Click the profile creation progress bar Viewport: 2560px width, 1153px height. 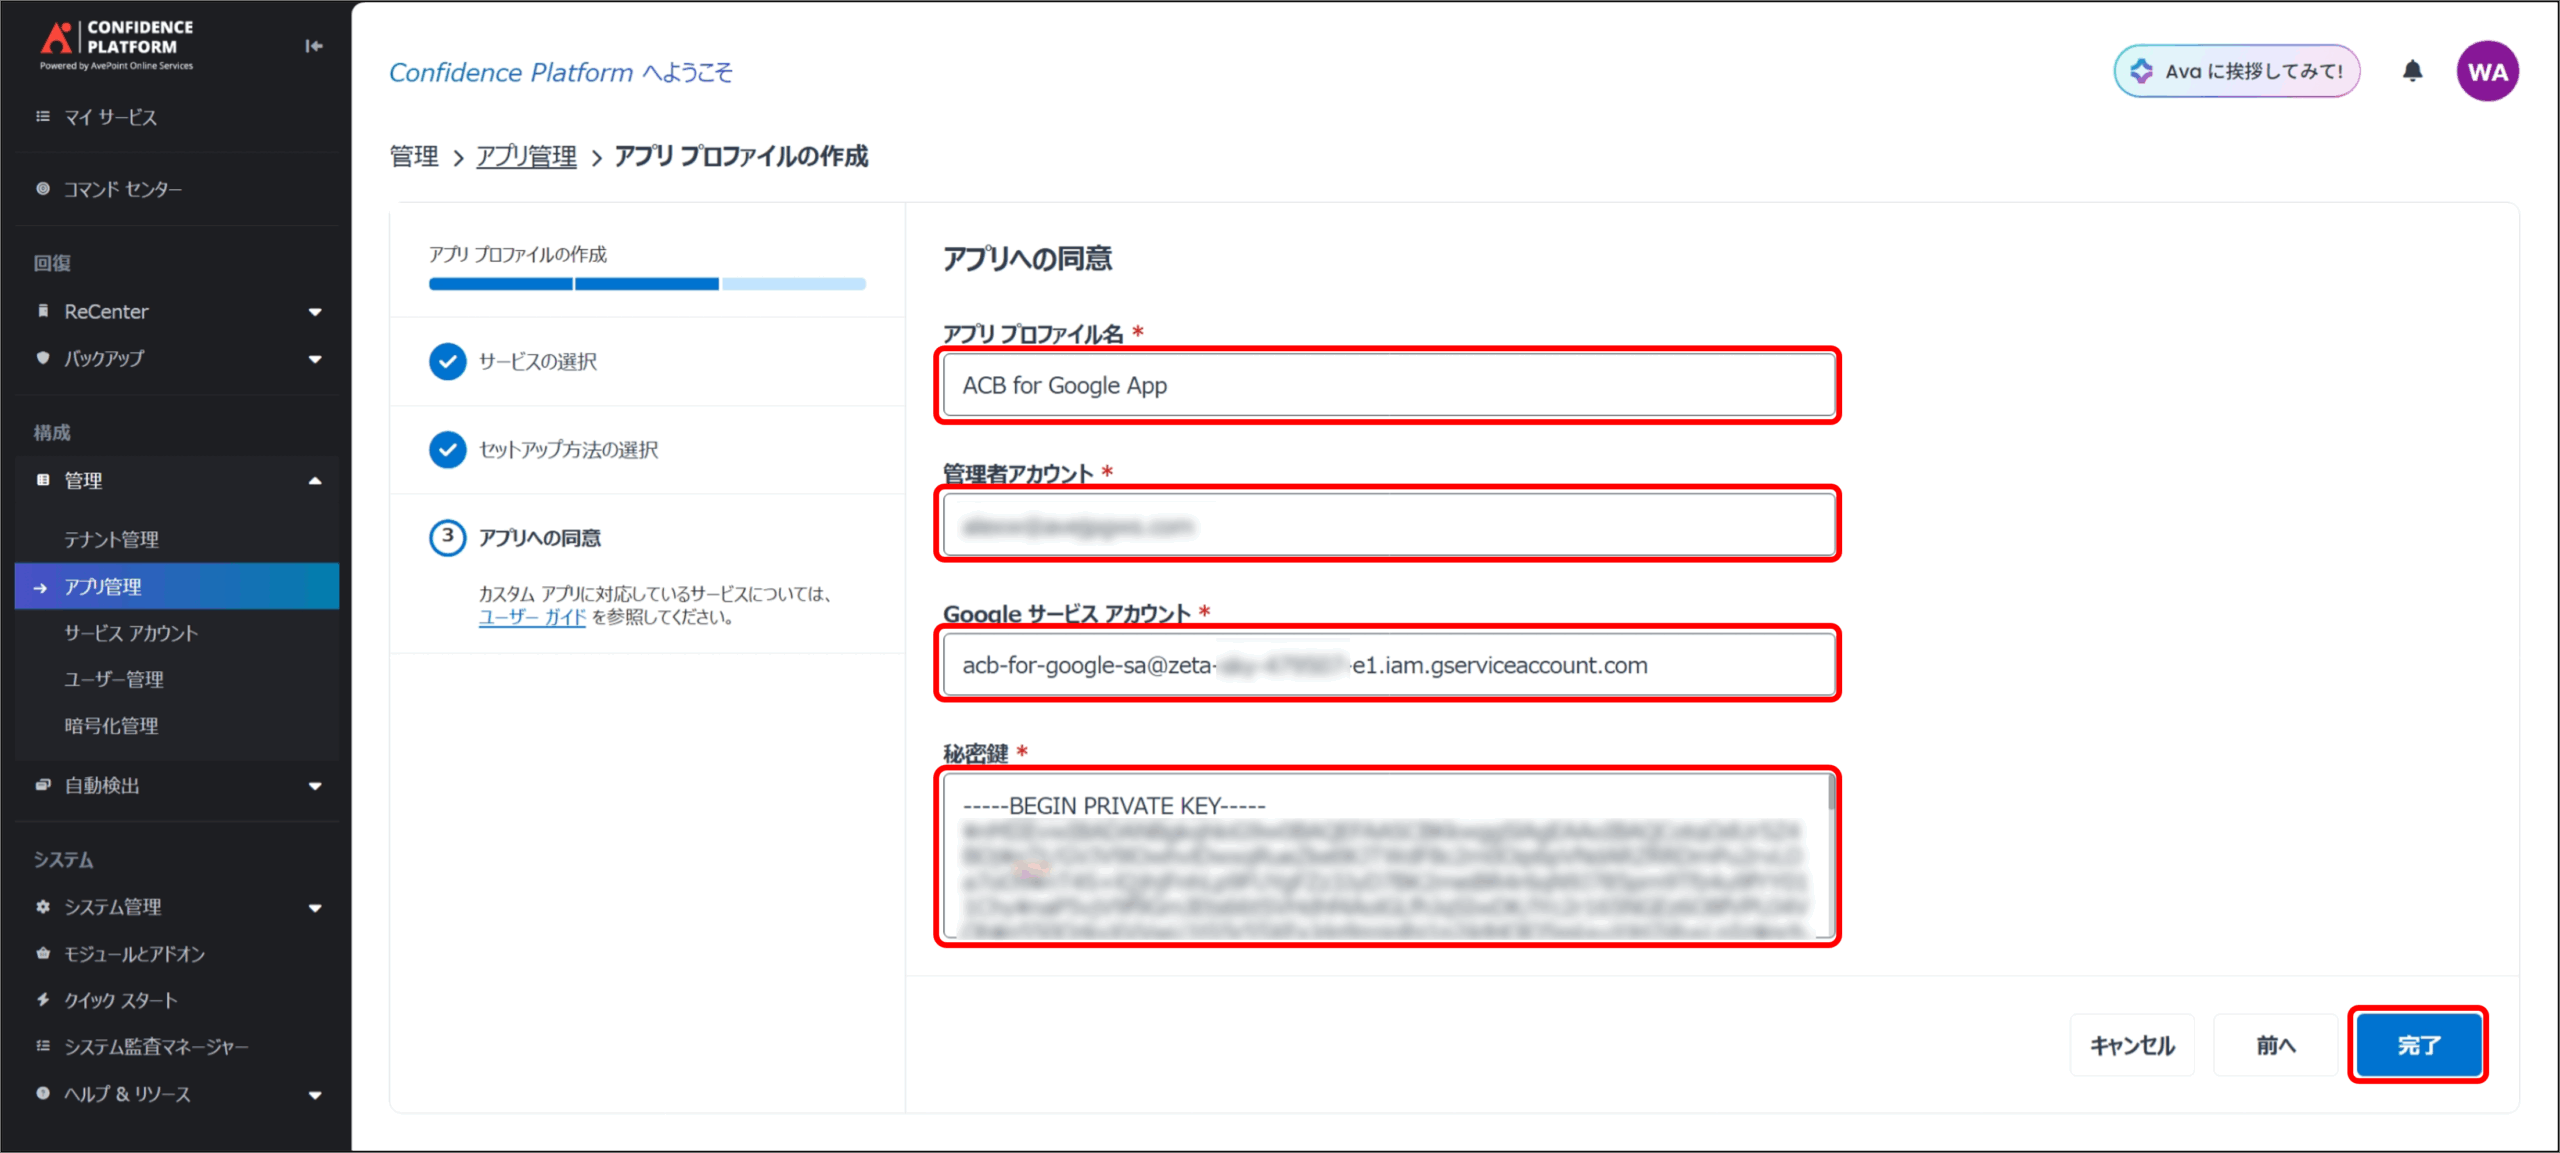click(646, 284)
